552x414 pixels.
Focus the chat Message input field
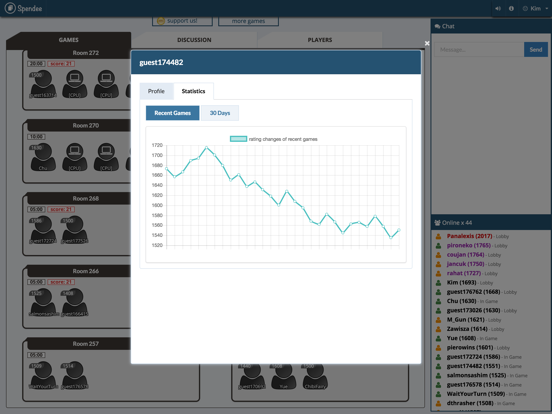click(479, 50)
